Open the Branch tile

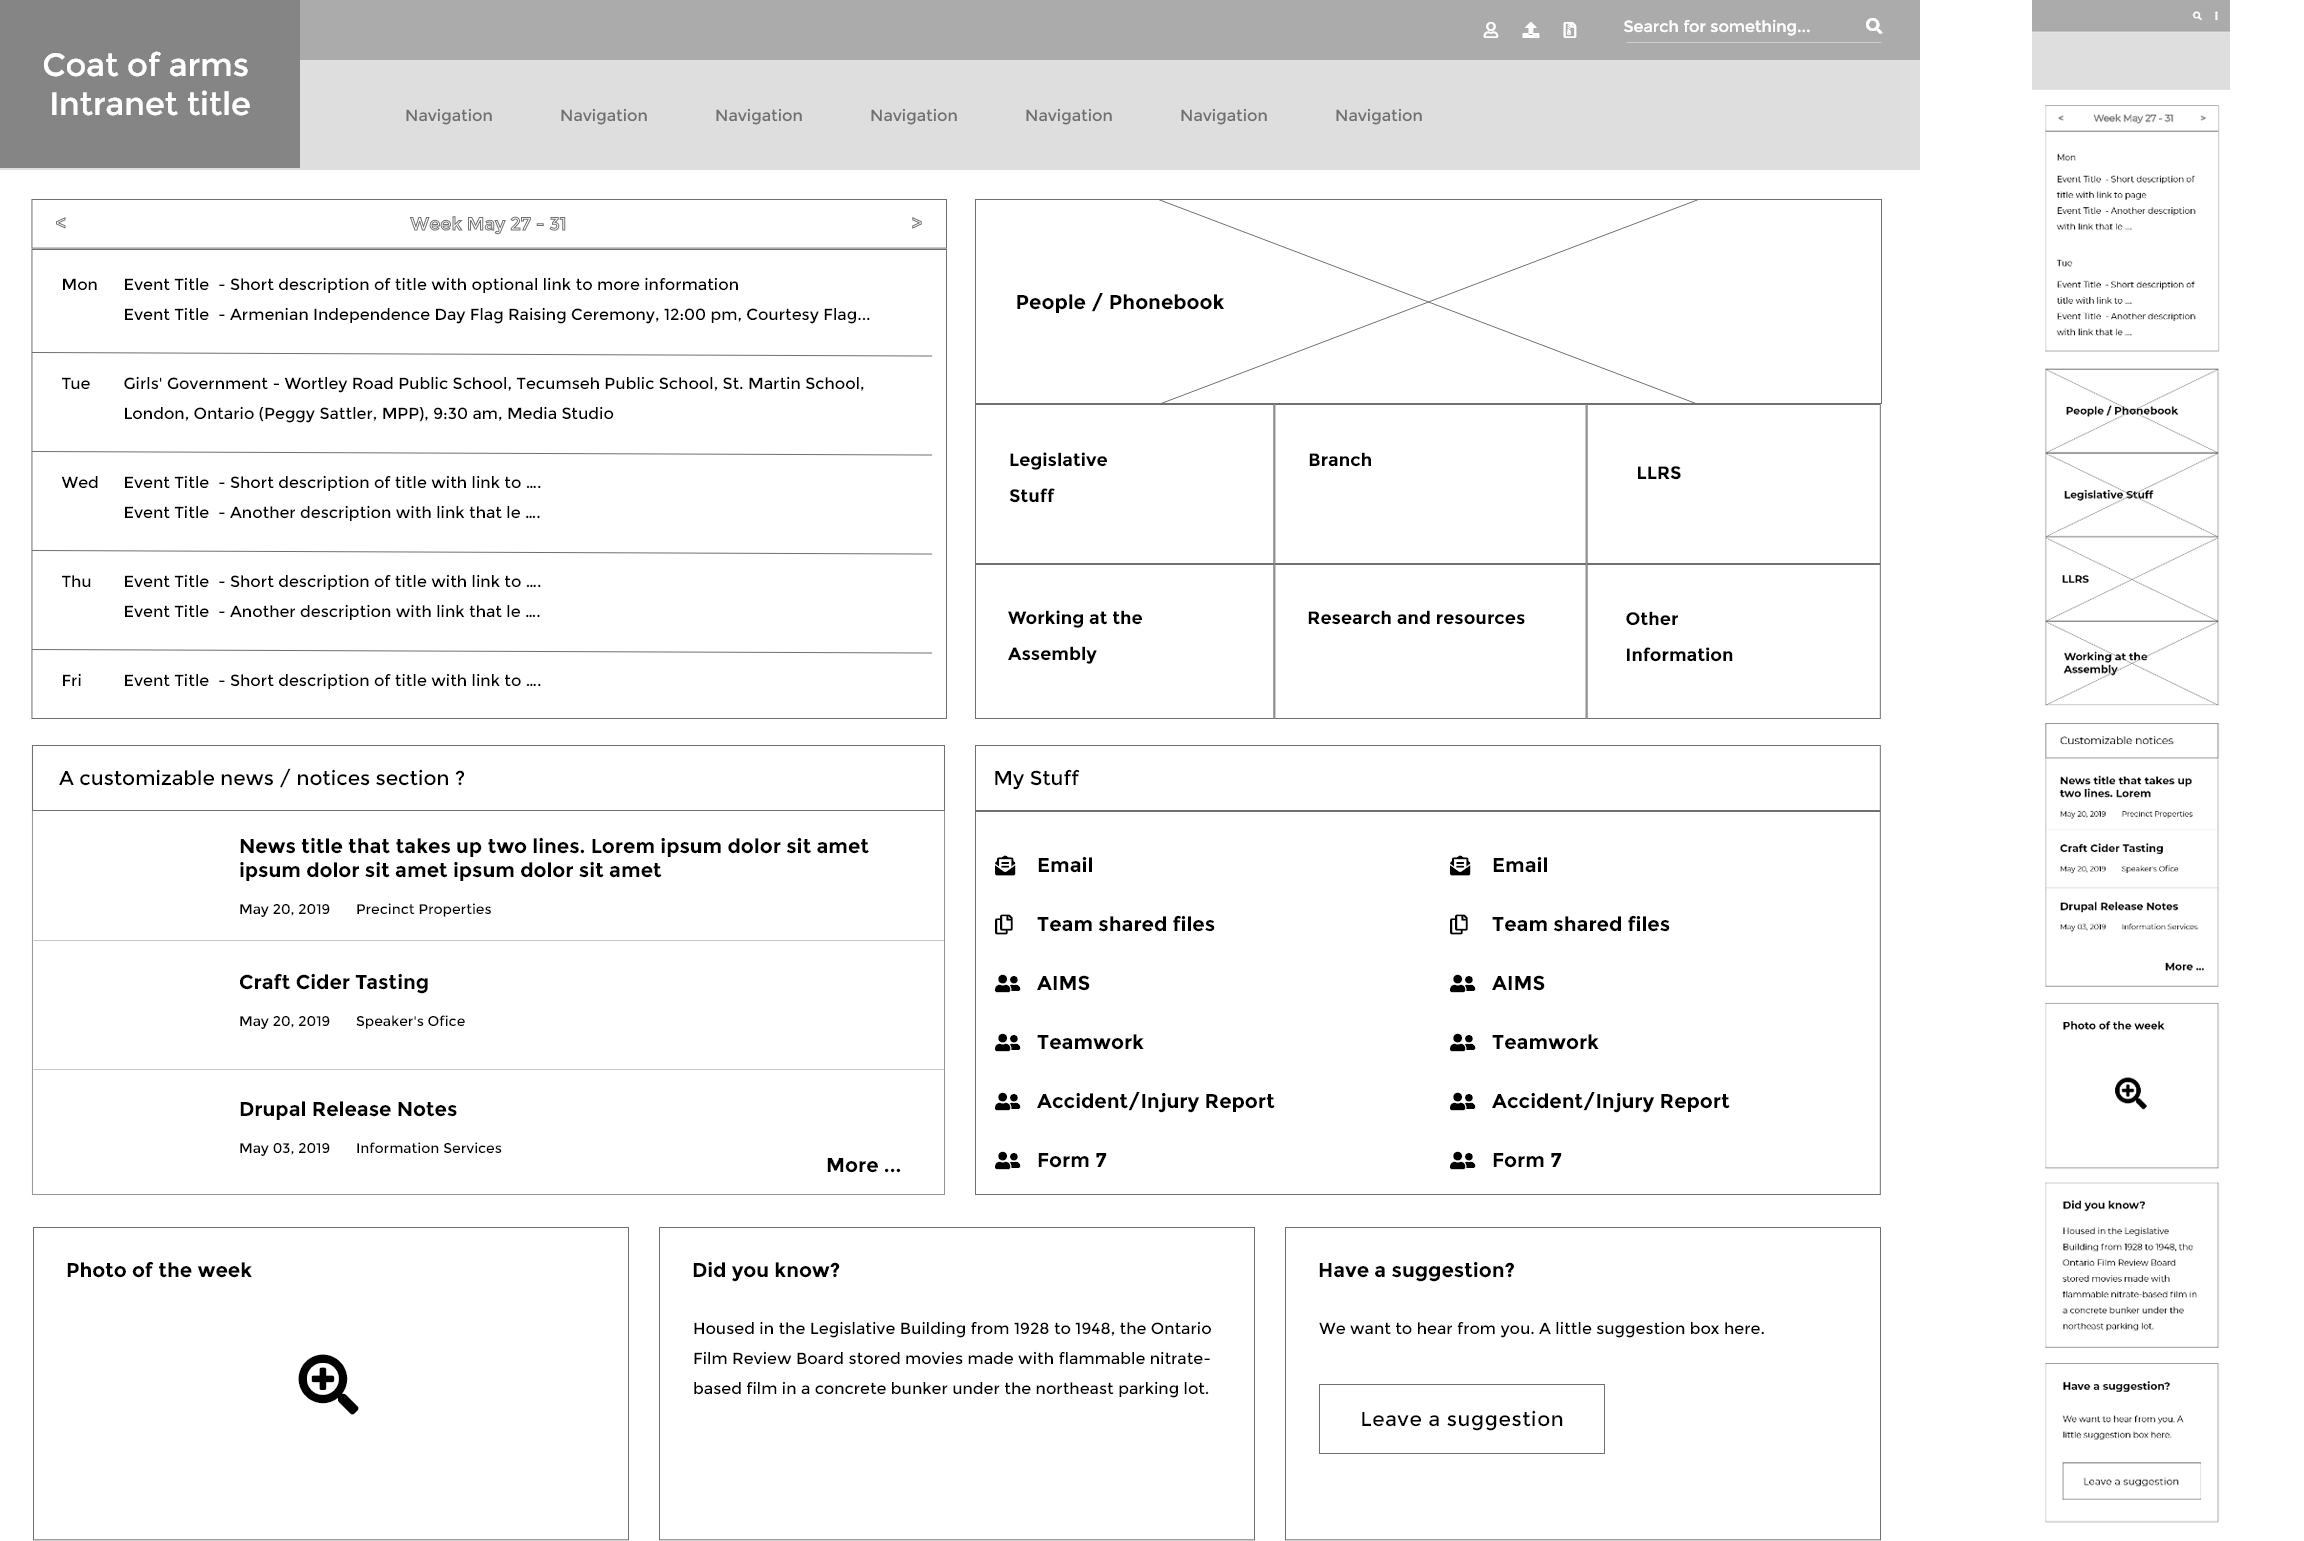(1430, 484)
